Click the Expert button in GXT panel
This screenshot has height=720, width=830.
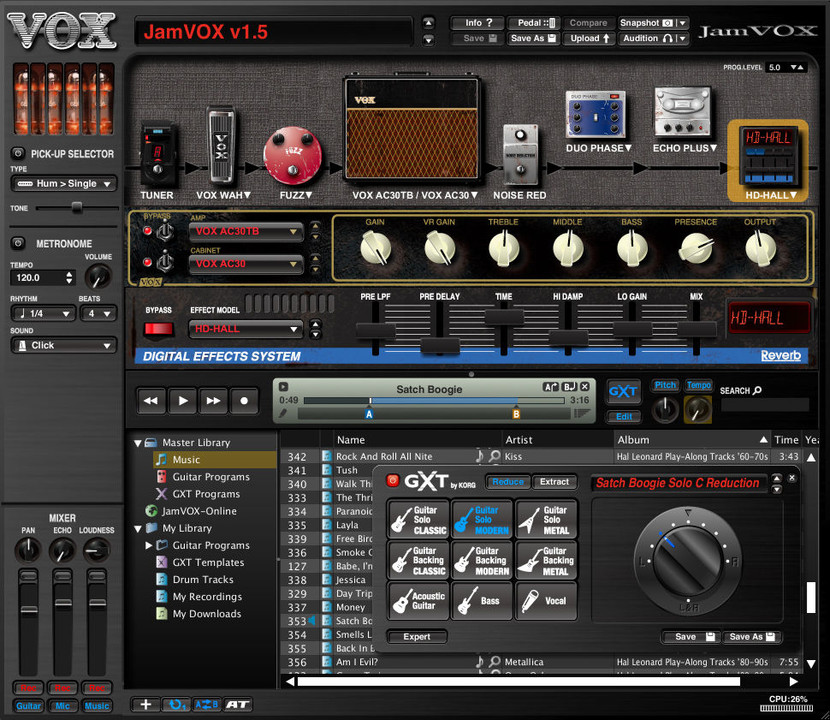click(417, 637)
